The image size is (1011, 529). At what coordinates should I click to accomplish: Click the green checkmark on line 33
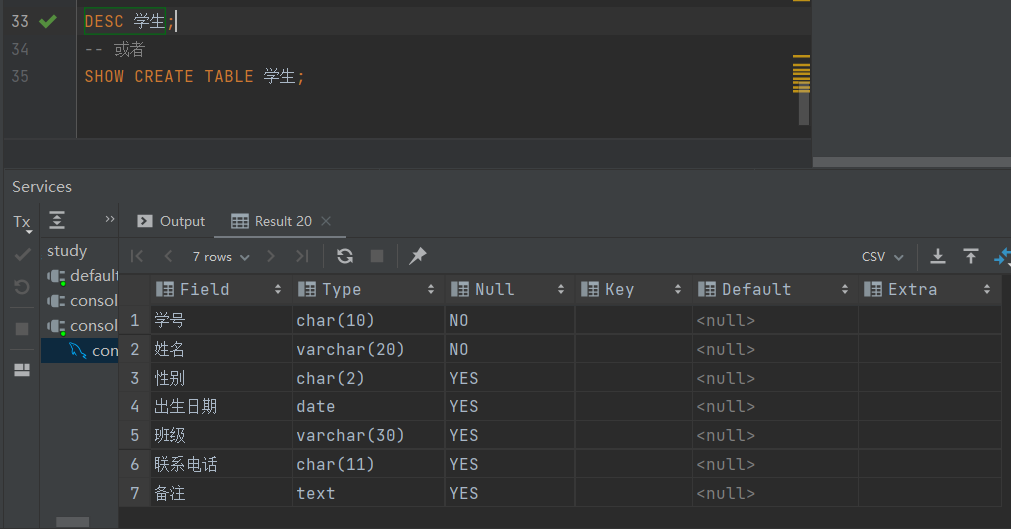(x=48, y=21)
